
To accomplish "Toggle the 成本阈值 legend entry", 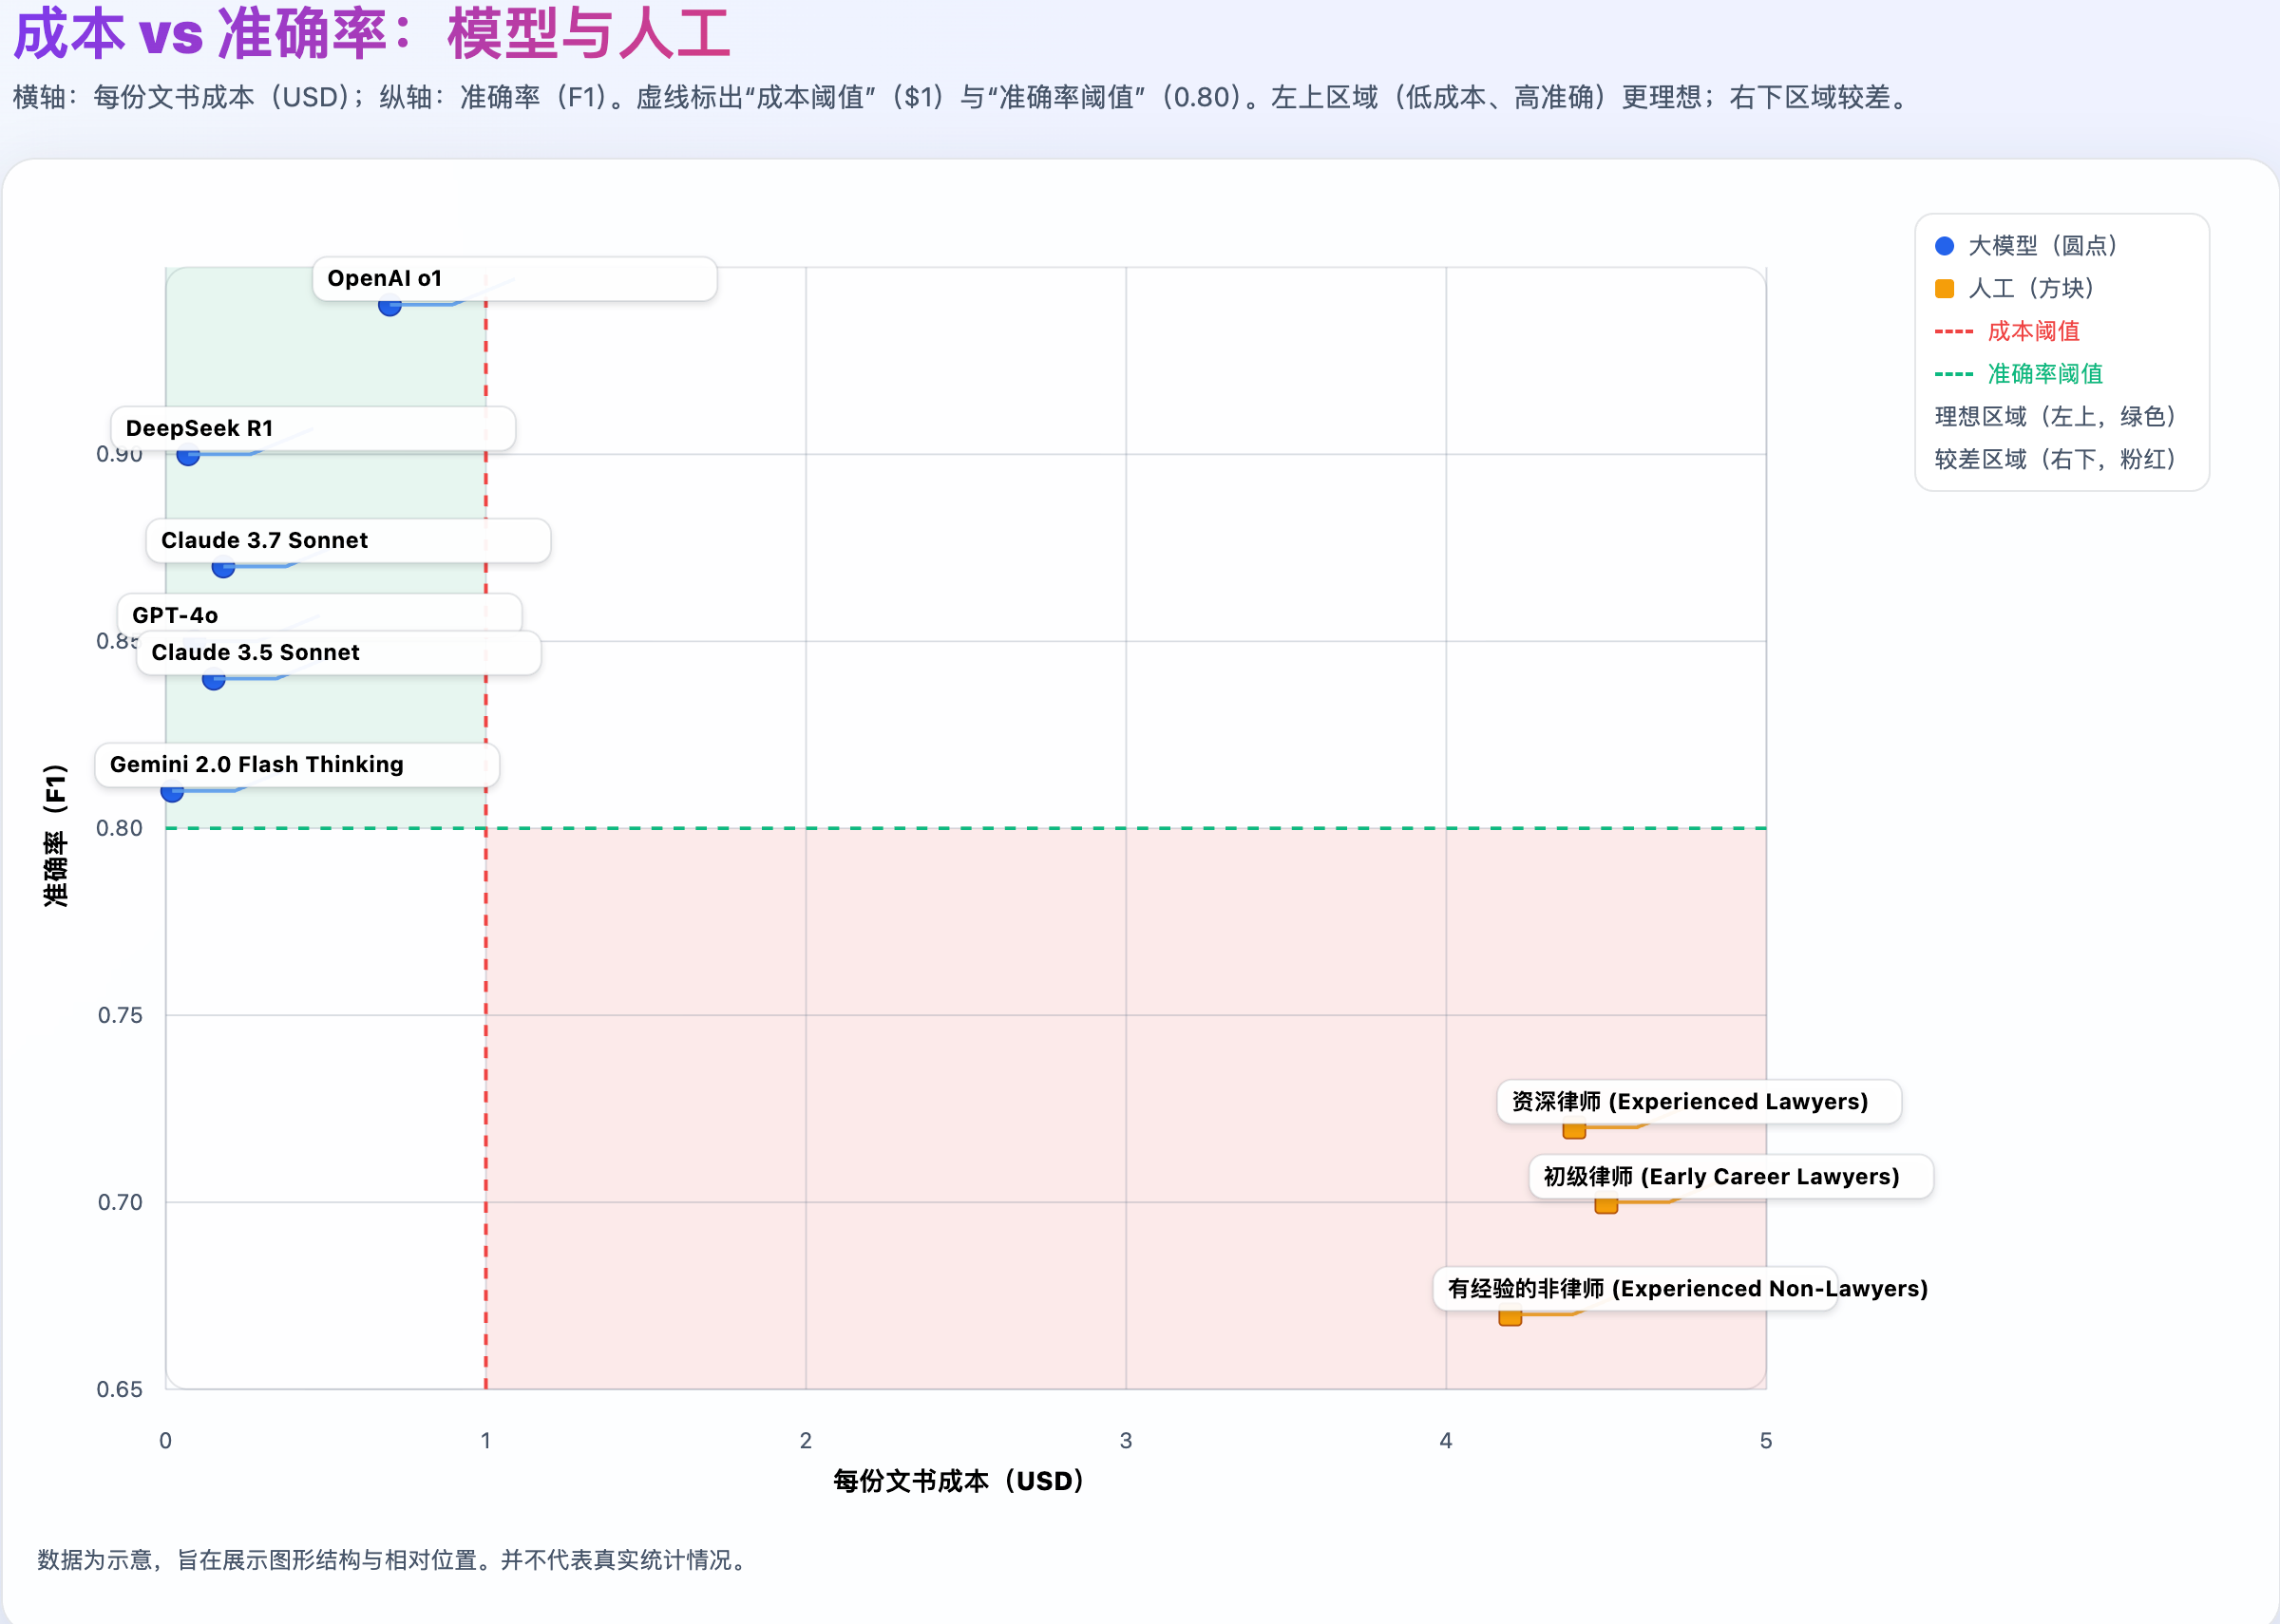I will (x=2035, y=331).
